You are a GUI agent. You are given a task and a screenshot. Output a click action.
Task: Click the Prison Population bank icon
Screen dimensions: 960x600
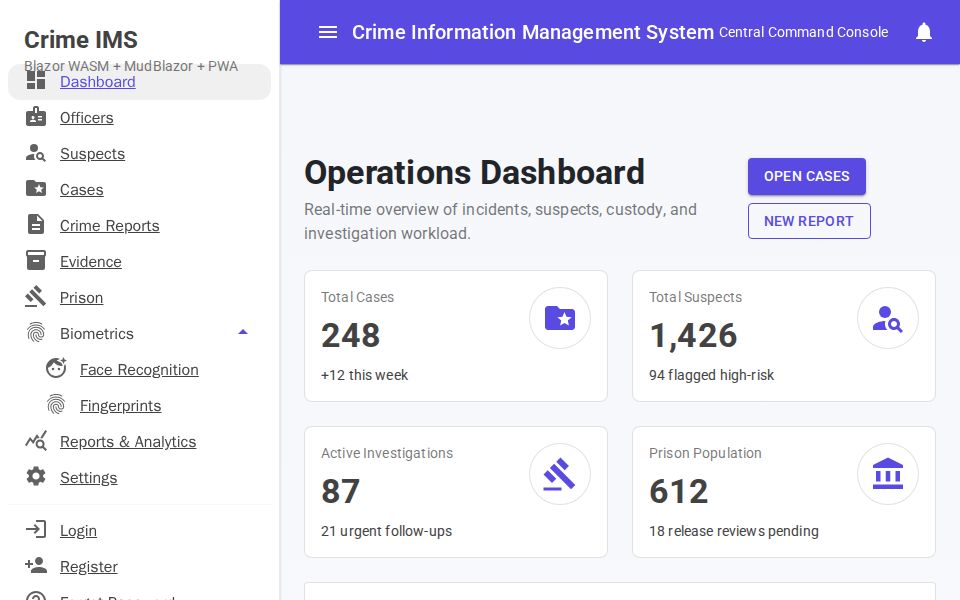click(888, 474)
